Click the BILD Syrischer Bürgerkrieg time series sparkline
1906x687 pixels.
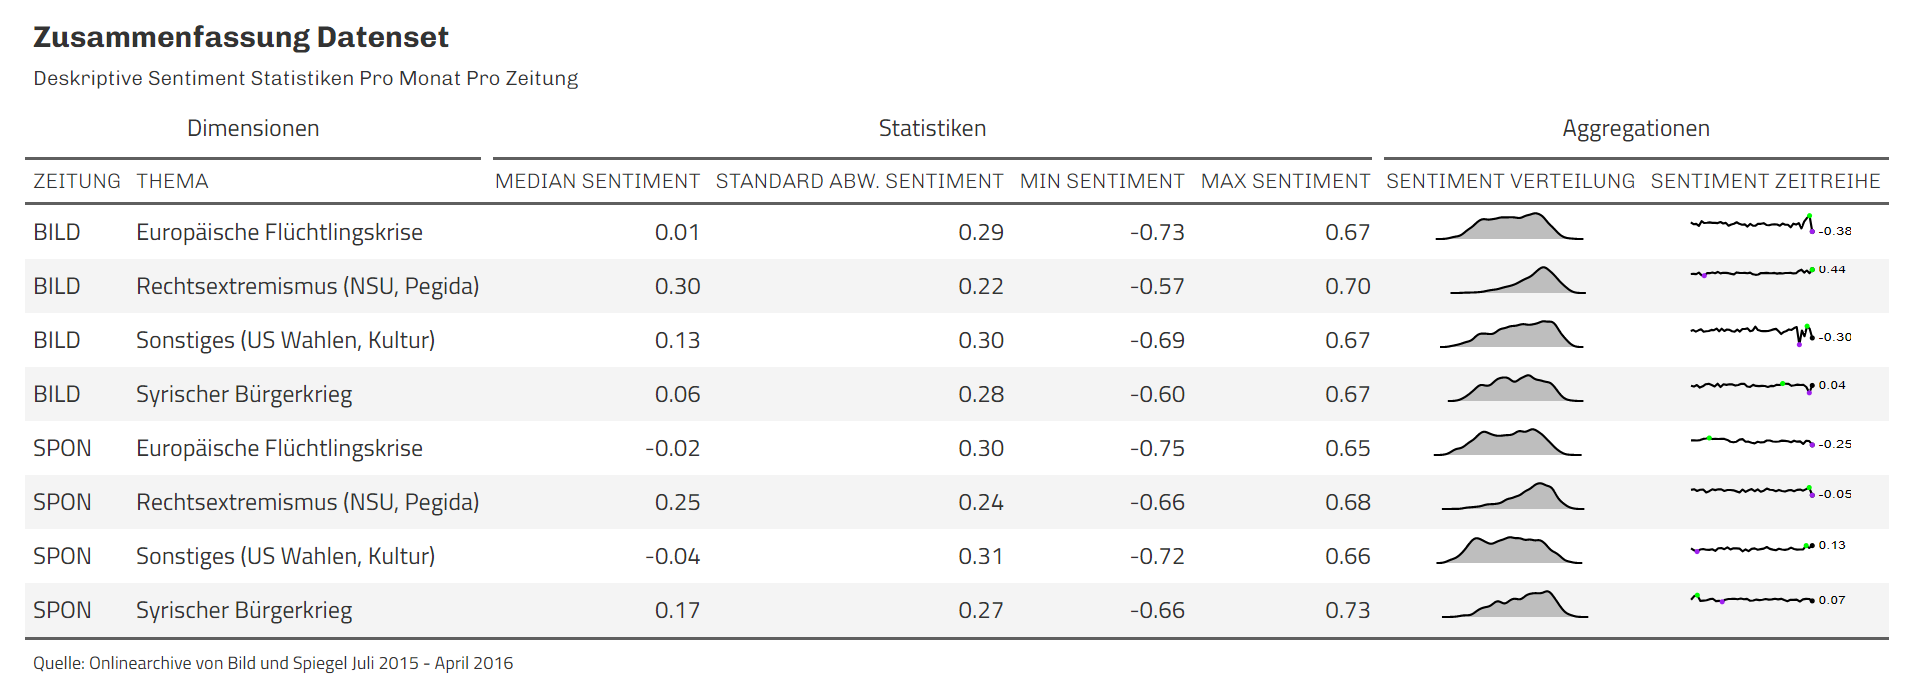point(1752,386)
